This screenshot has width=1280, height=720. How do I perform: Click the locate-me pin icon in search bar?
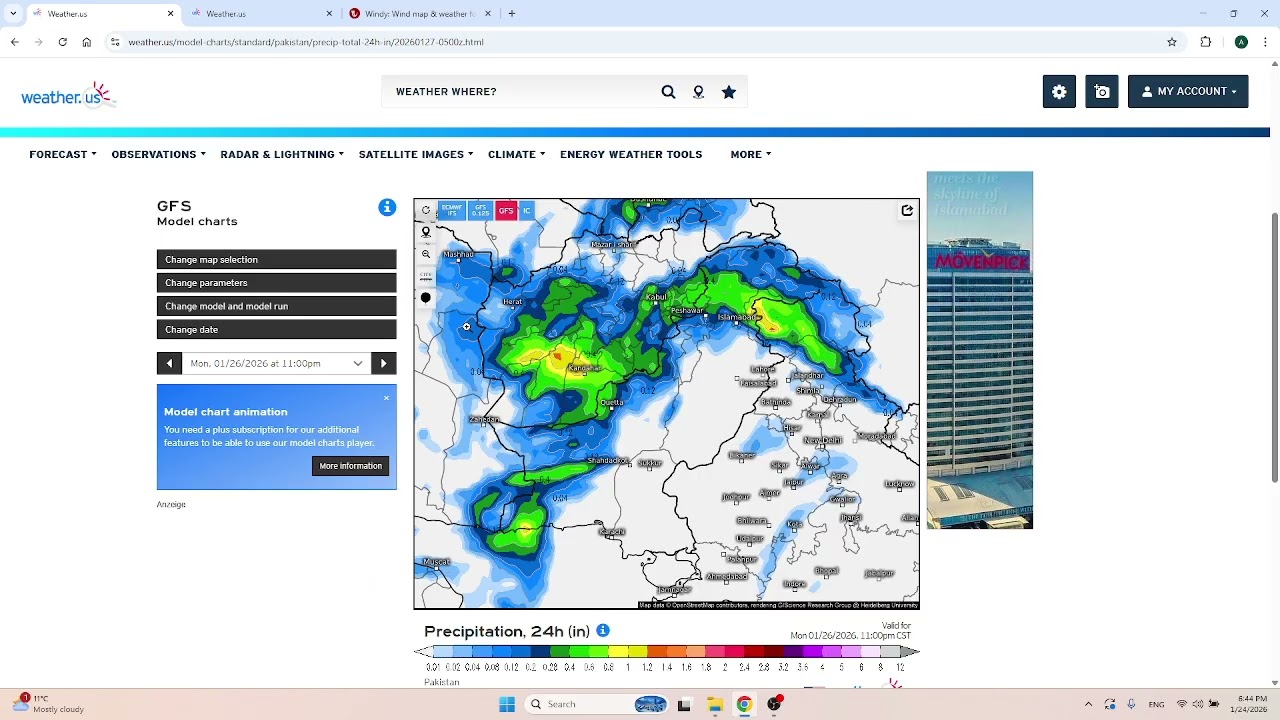pos(698,92)
